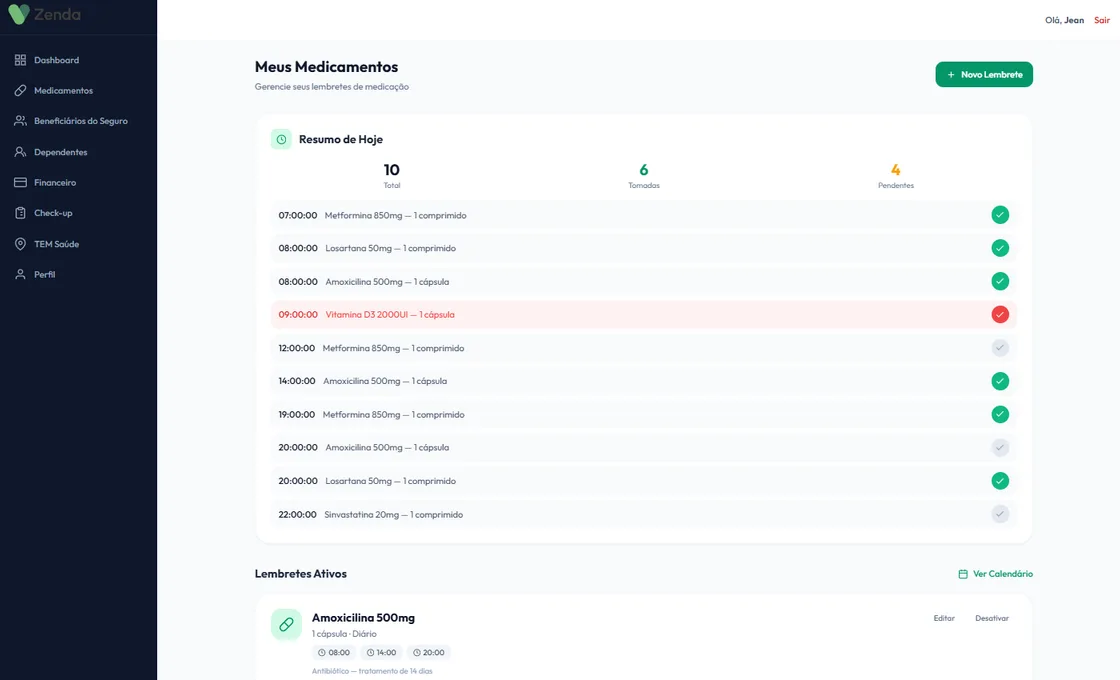Click the username Jean in the header

(x=1074, y=20)
